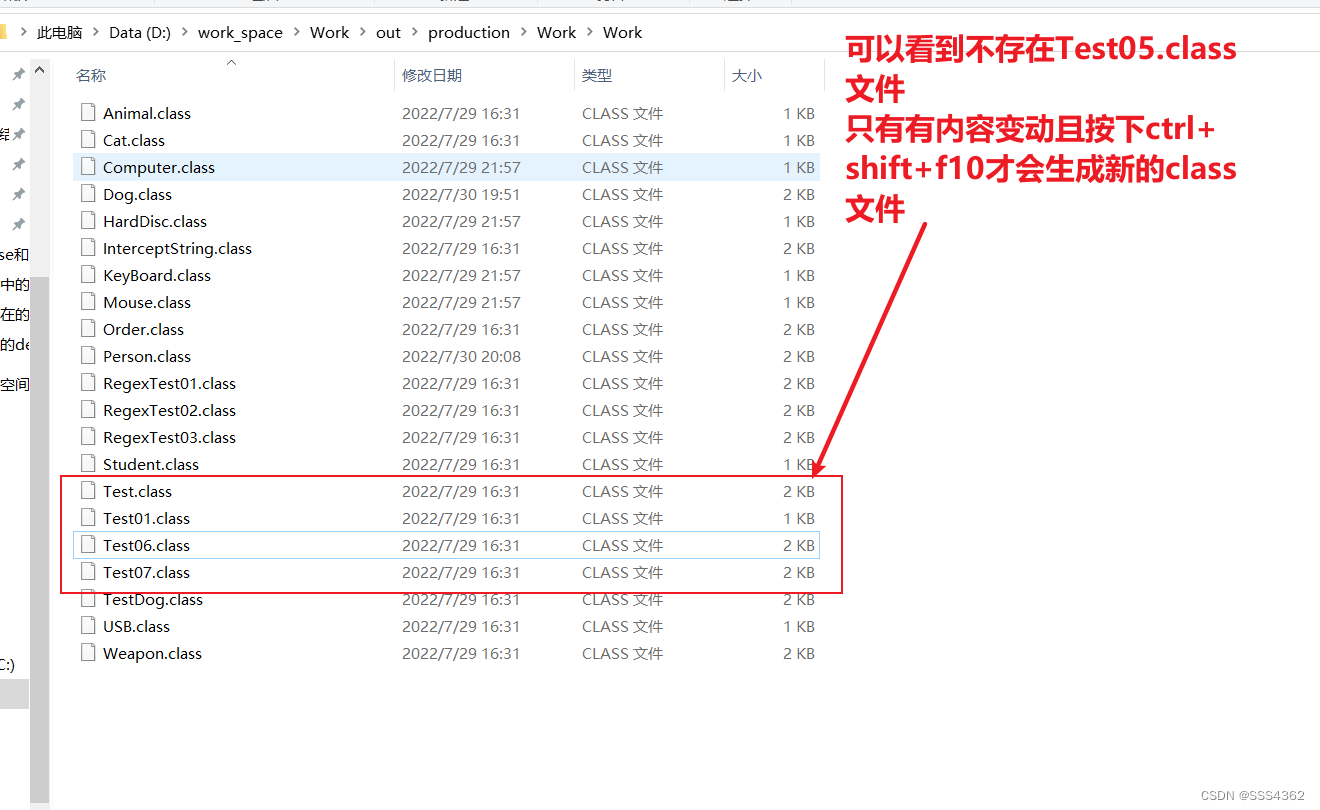
Task: Click Dog.class date 2022/7/30 19:51
Action: coord(461,194)
